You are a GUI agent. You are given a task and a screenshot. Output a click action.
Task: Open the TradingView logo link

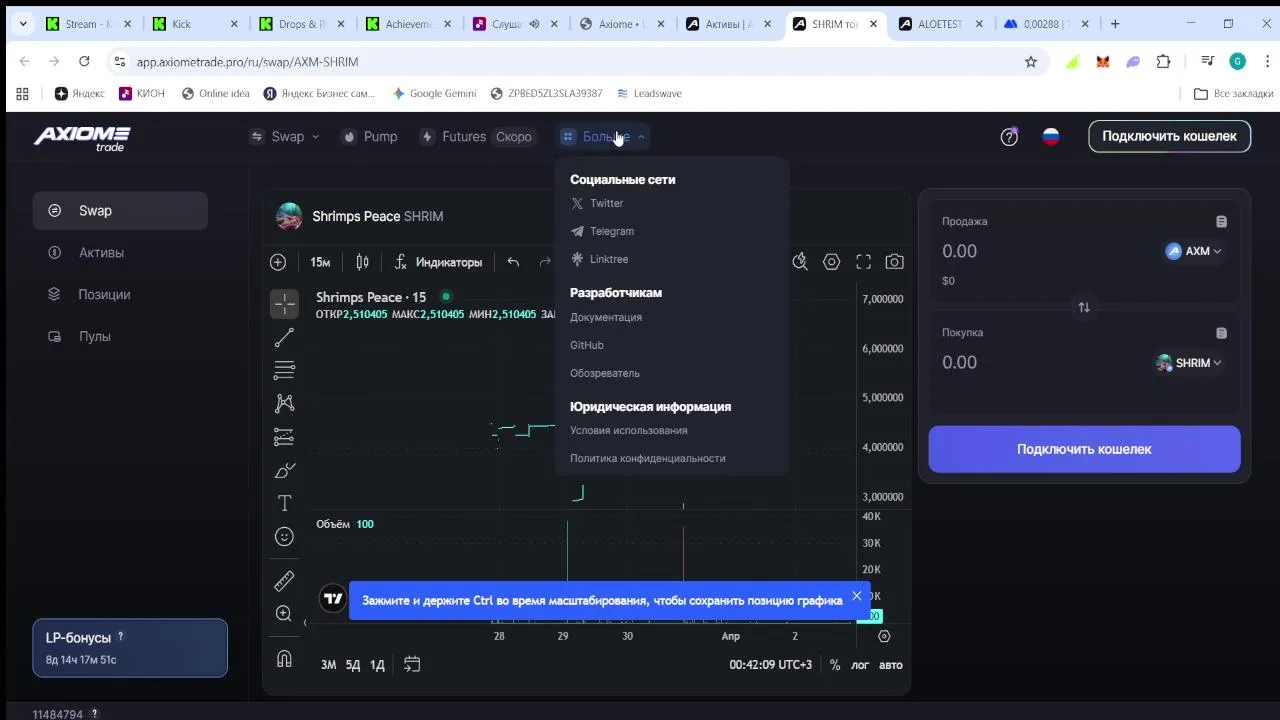(x=333, y=599)
